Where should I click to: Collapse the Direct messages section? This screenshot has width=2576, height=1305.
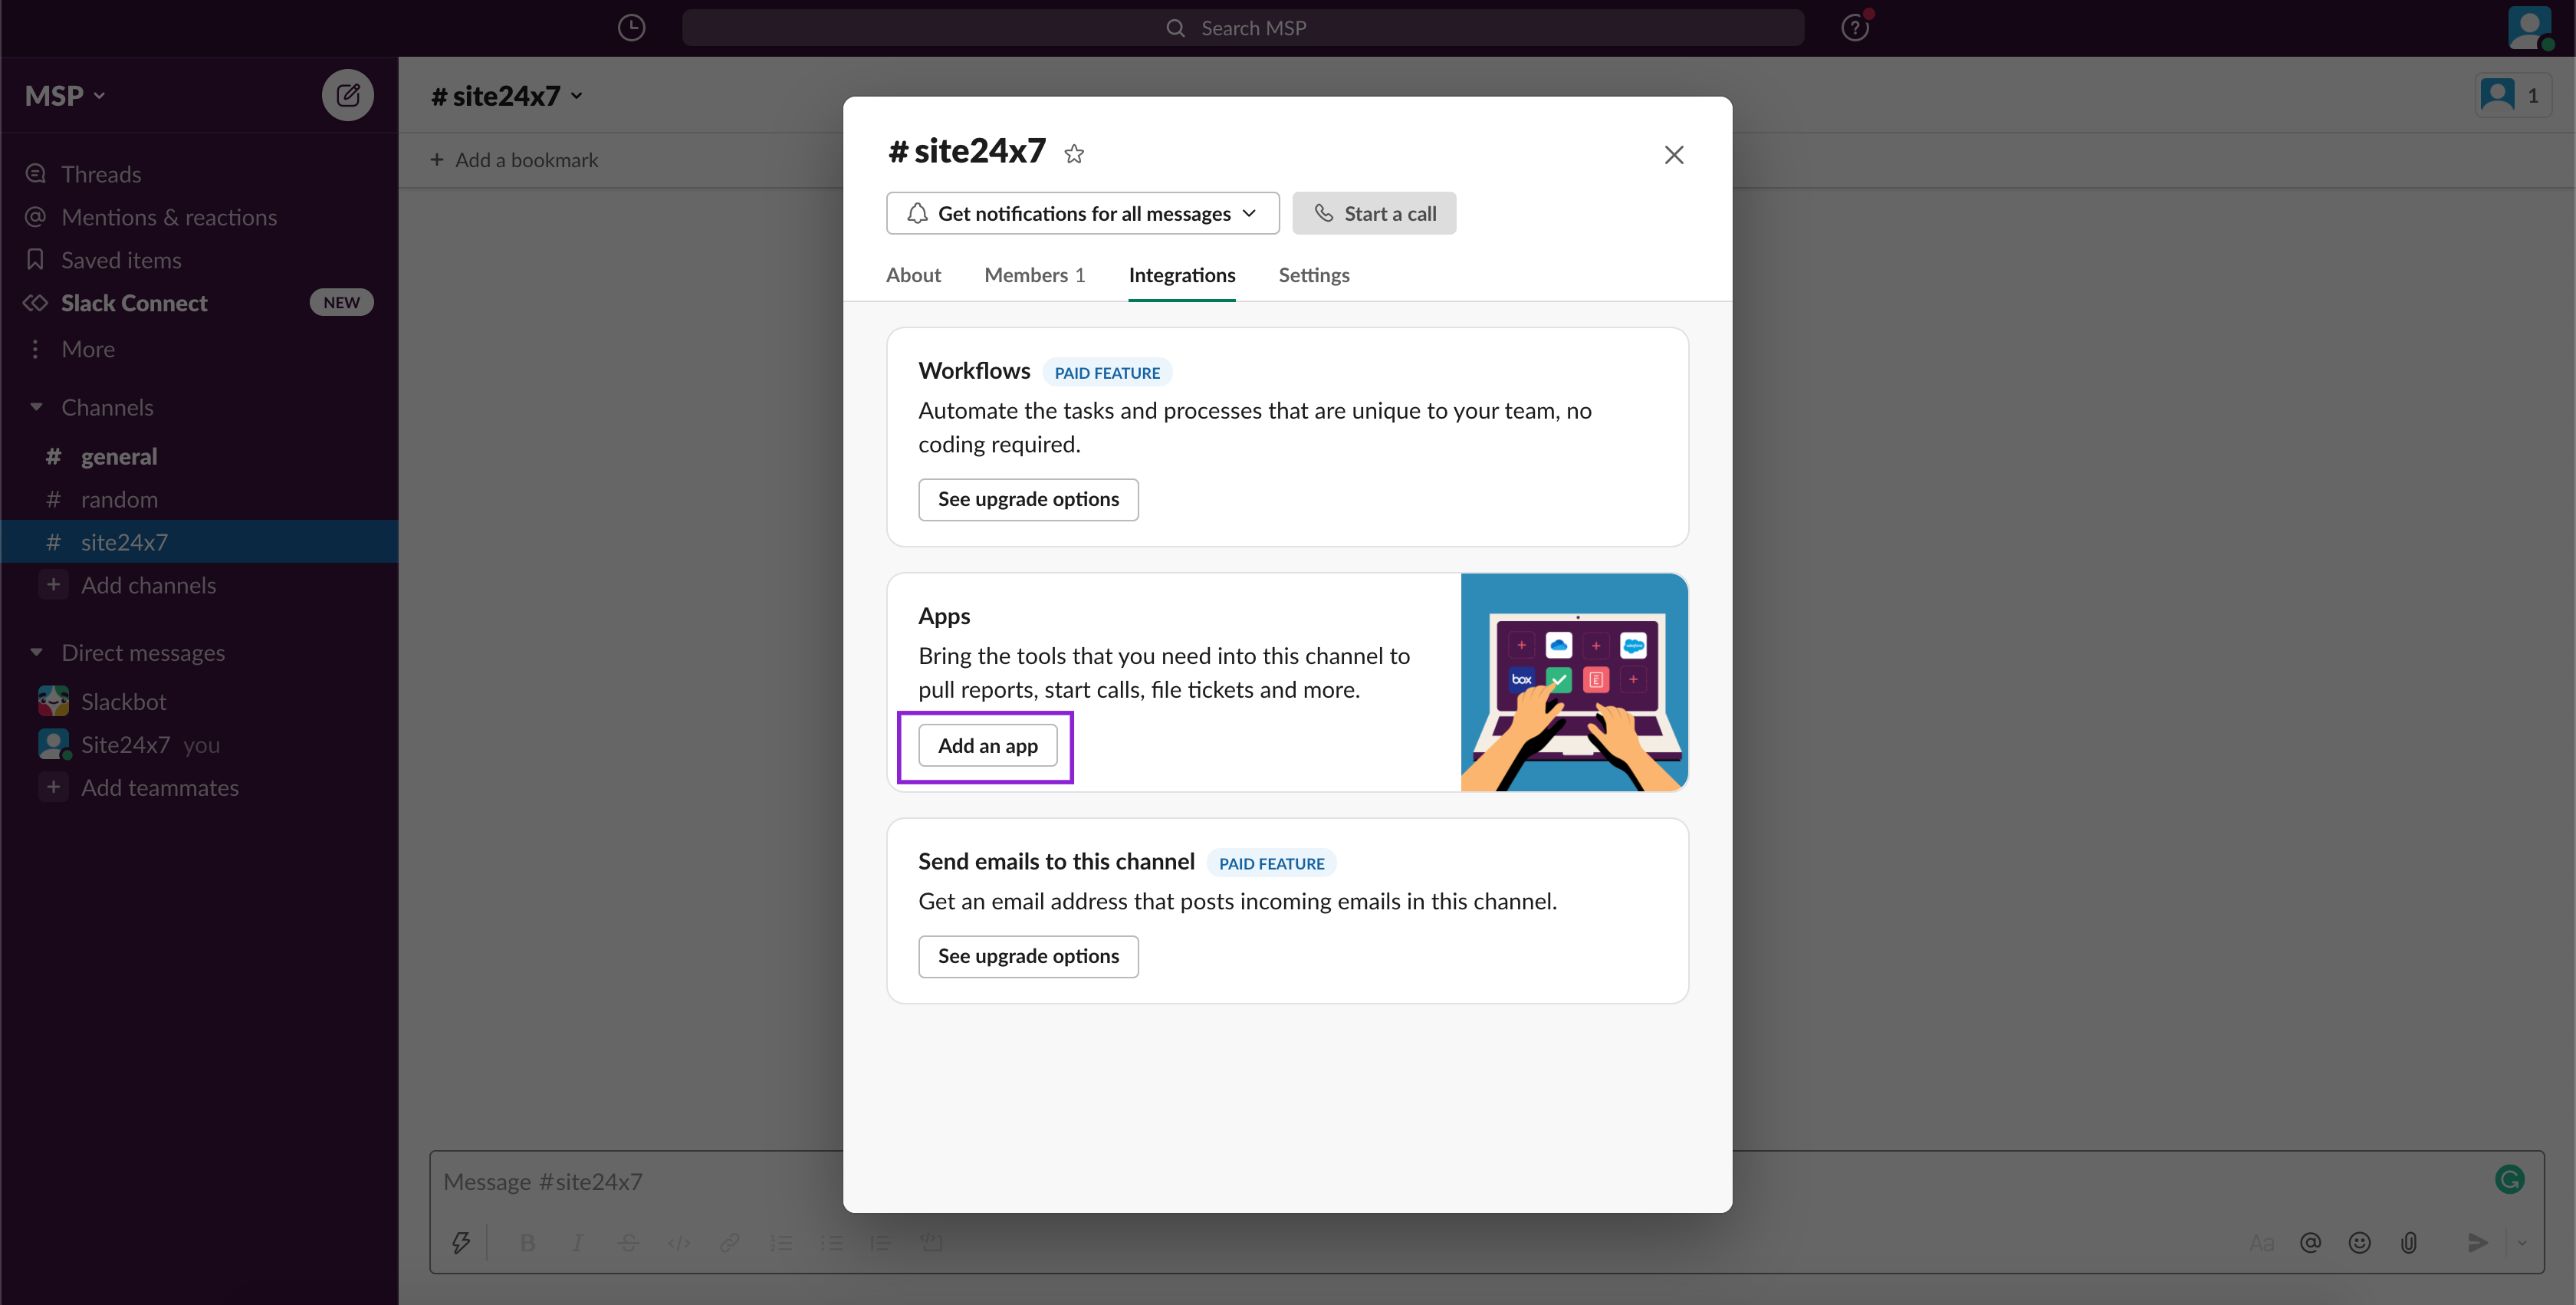[37, 652]
